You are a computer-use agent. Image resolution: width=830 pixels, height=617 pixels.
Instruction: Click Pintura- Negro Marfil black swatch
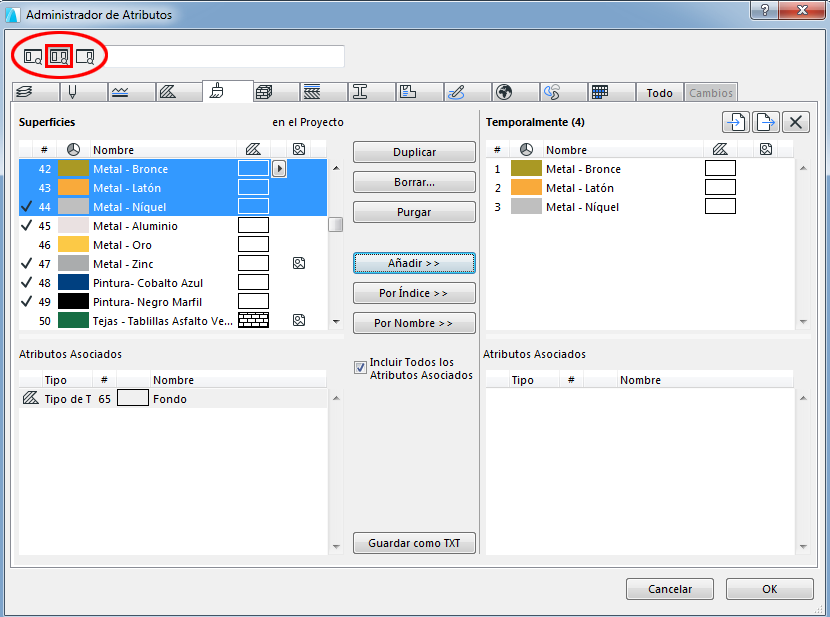point(73,302)
